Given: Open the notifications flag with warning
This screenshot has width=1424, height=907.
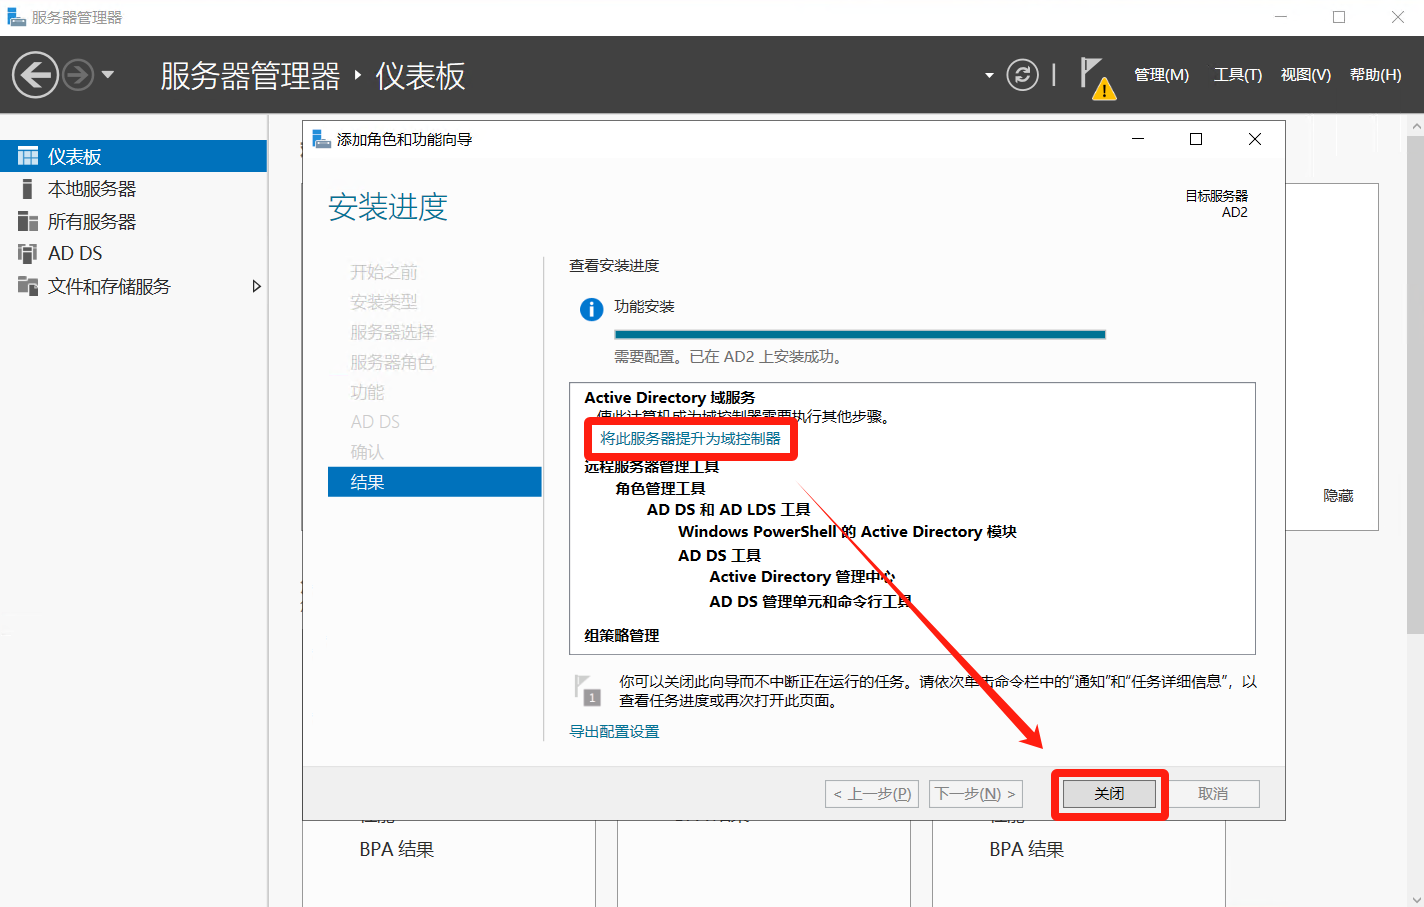Looking at the screenshot, I should pyautogui.click(x=1095, y=77).
